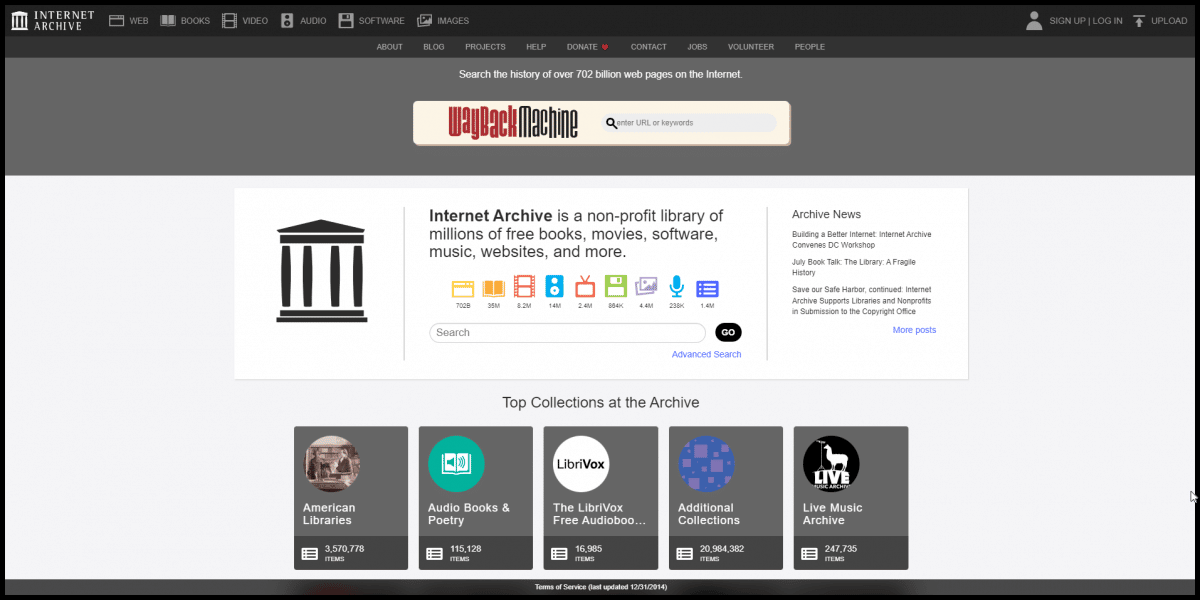1200x600 pixels.
Task: Click the 1.4M collections list icon
Action: pos(707,288)
